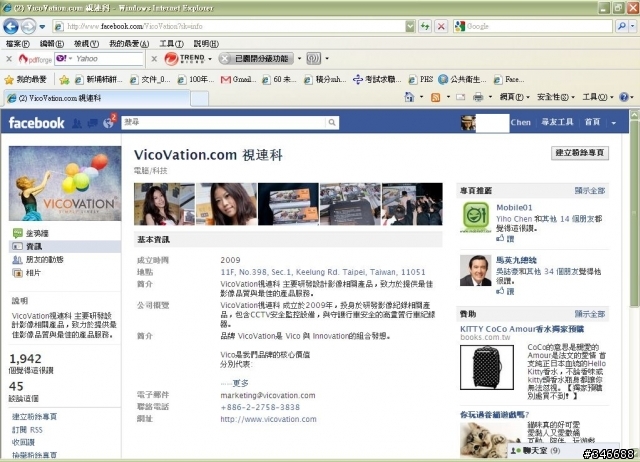This screenshot has height=462, width=640.
Task: Open the http://www.vicovation.com website link
Action: [x=268, y=419]
